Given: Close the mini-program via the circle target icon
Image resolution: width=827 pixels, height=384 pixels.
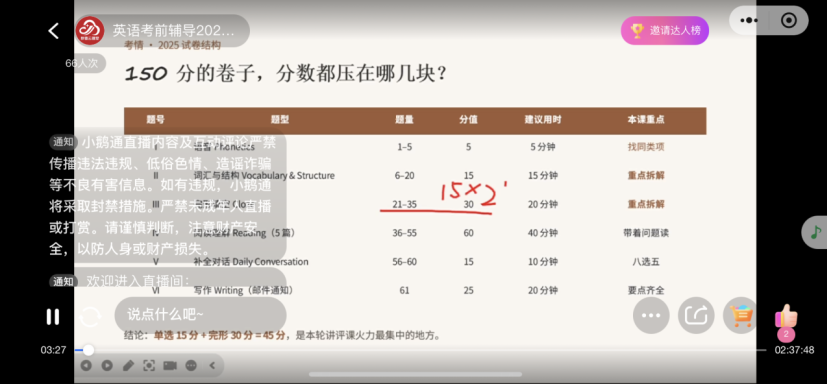Looking at the screenshot, I should [788, 21].
